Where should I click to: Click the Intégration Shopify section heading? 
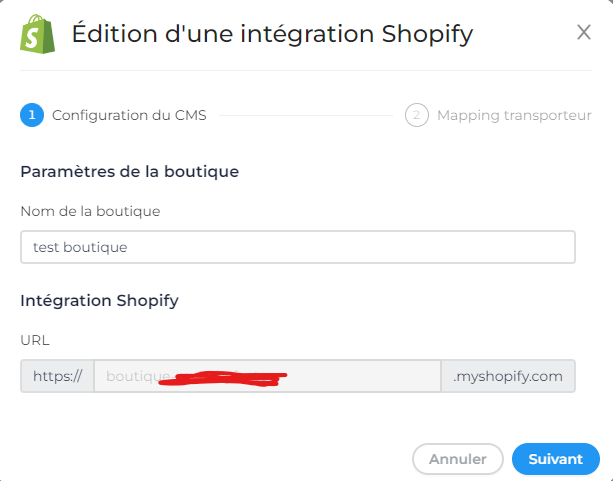point(100,301)
